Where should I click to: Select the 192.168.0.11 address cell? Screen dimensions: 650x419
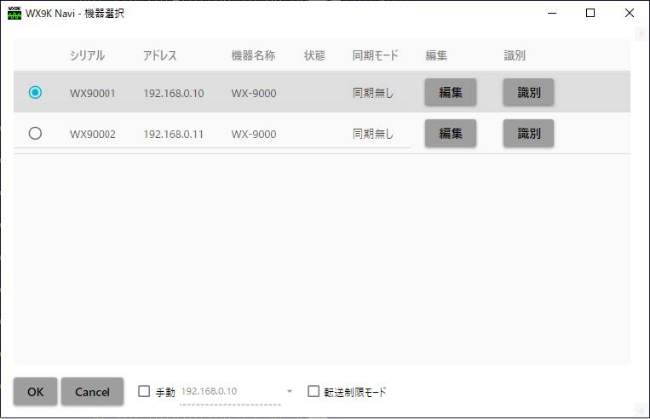pos(174,134)
